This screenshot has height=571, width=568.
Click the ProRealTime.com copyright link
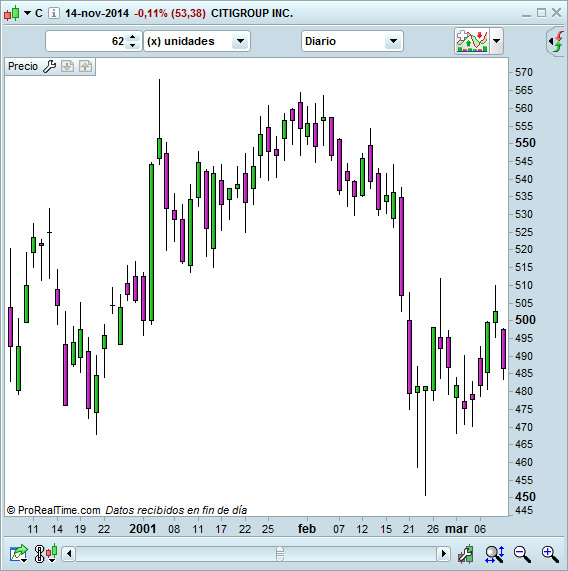coord(54,510)
